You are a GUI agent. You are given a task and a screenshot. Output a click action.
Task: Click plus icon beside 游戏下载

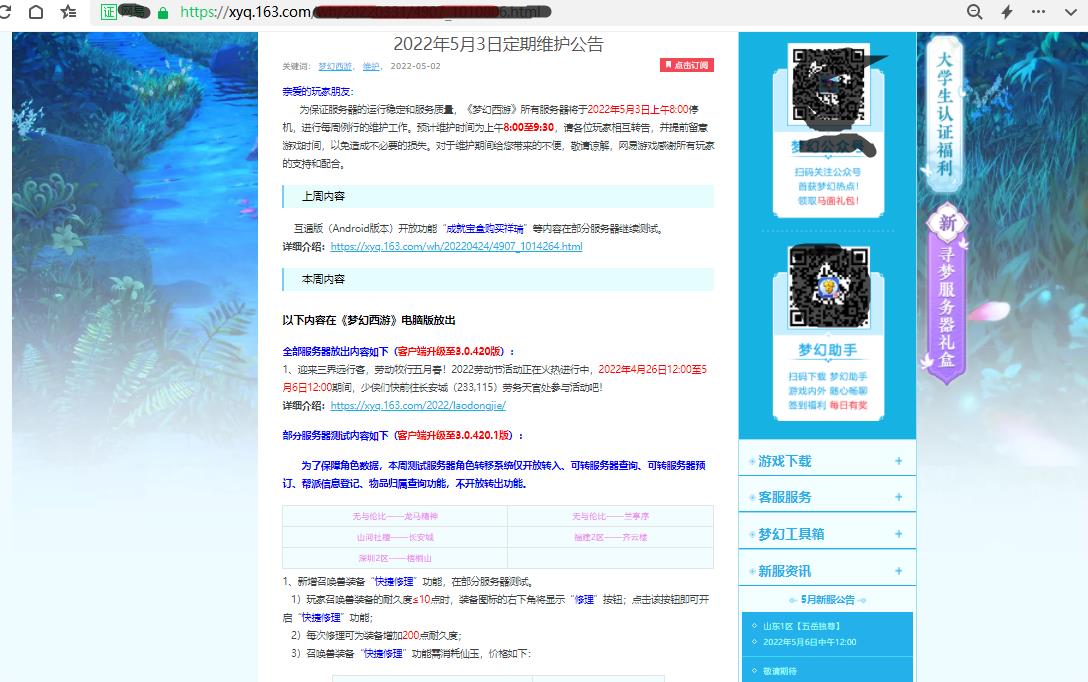click(x=899, y=461)
